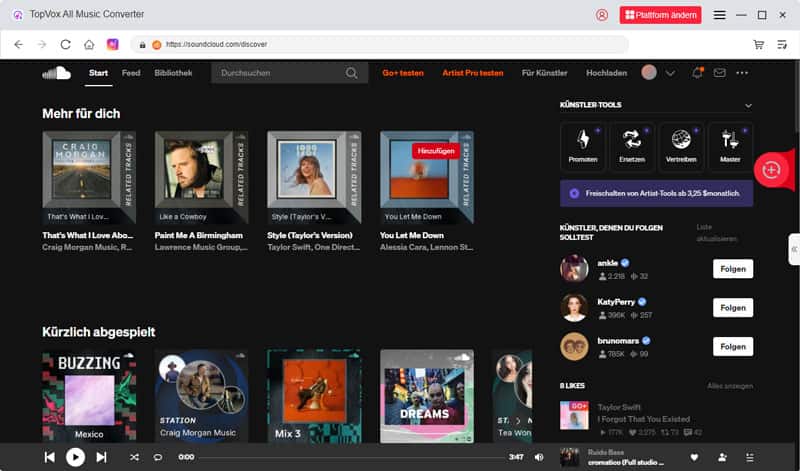This screenshot has height=471, width=800.
Task: Open the I Forgot That You Existed track
Action: click(643, 419)
